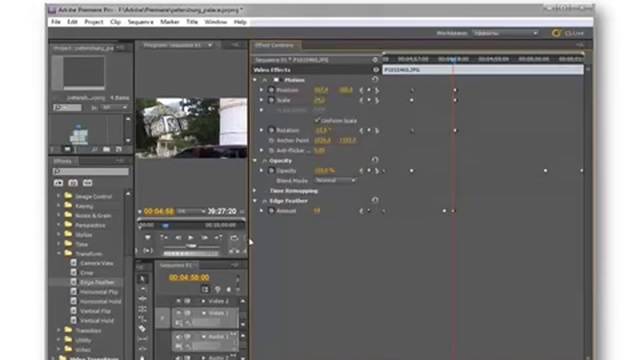Open CS Live icon
The height and width of the screenshot is (360, 640).
coord(556,33)
